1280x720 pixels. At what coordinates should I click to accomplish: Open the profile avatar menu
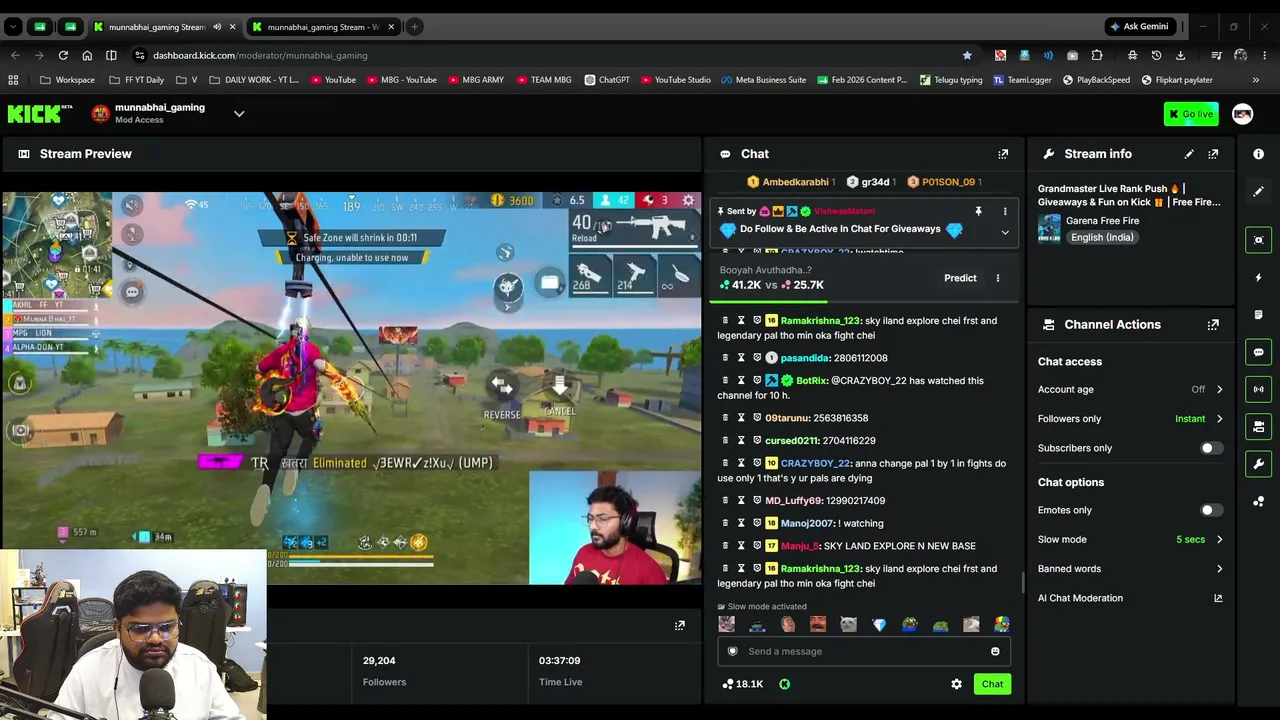pyautogui.click(x=1242, y=114)
